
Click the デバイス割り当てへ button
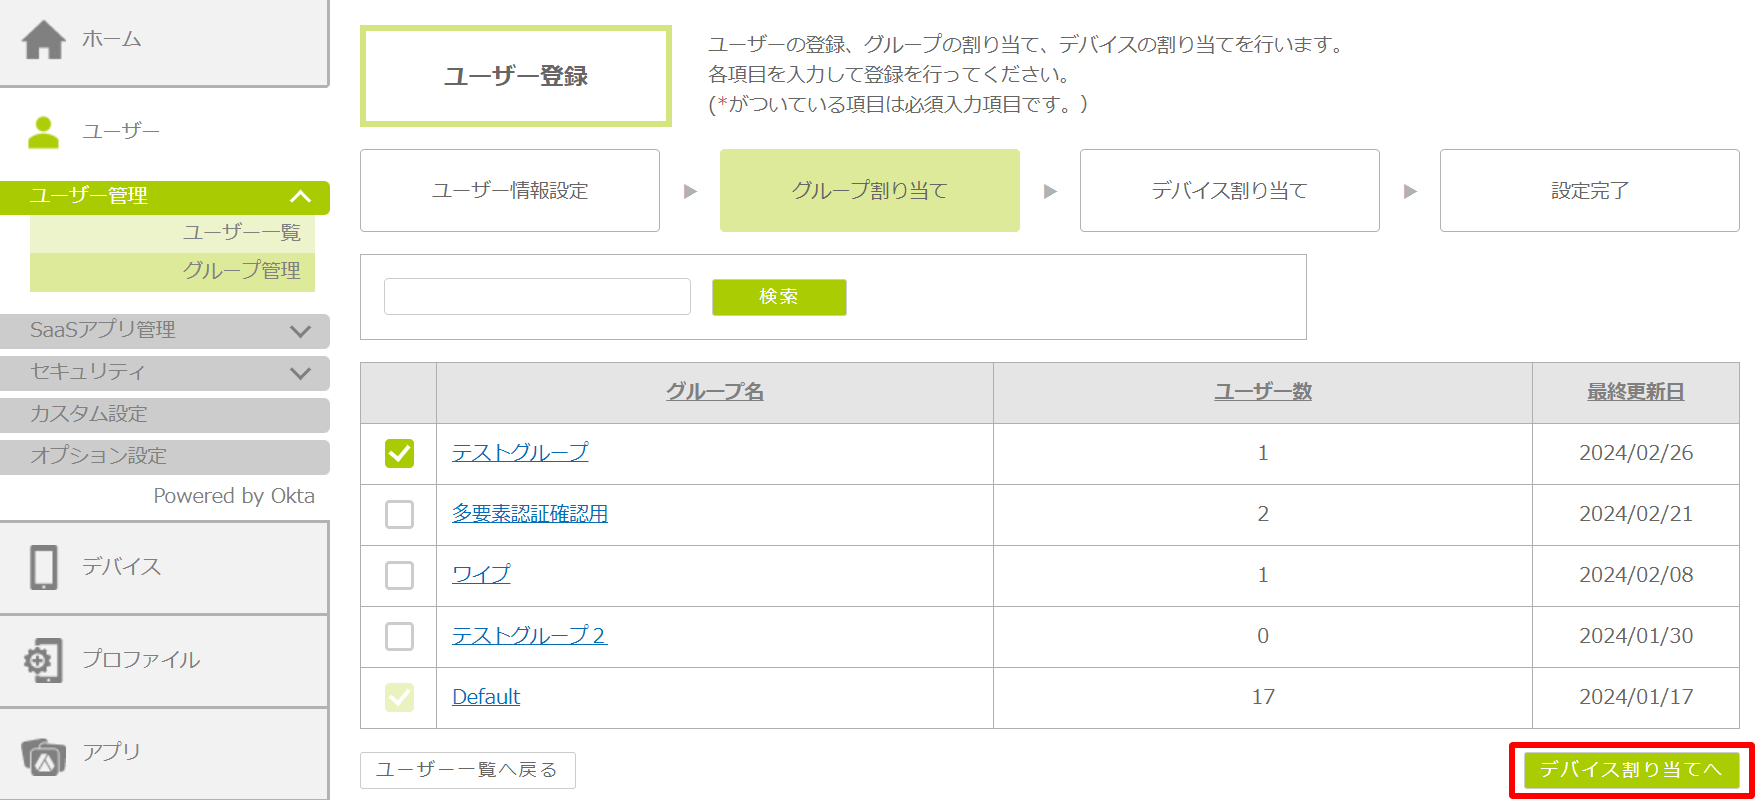pyautogui.click(x=1631, y=770)
